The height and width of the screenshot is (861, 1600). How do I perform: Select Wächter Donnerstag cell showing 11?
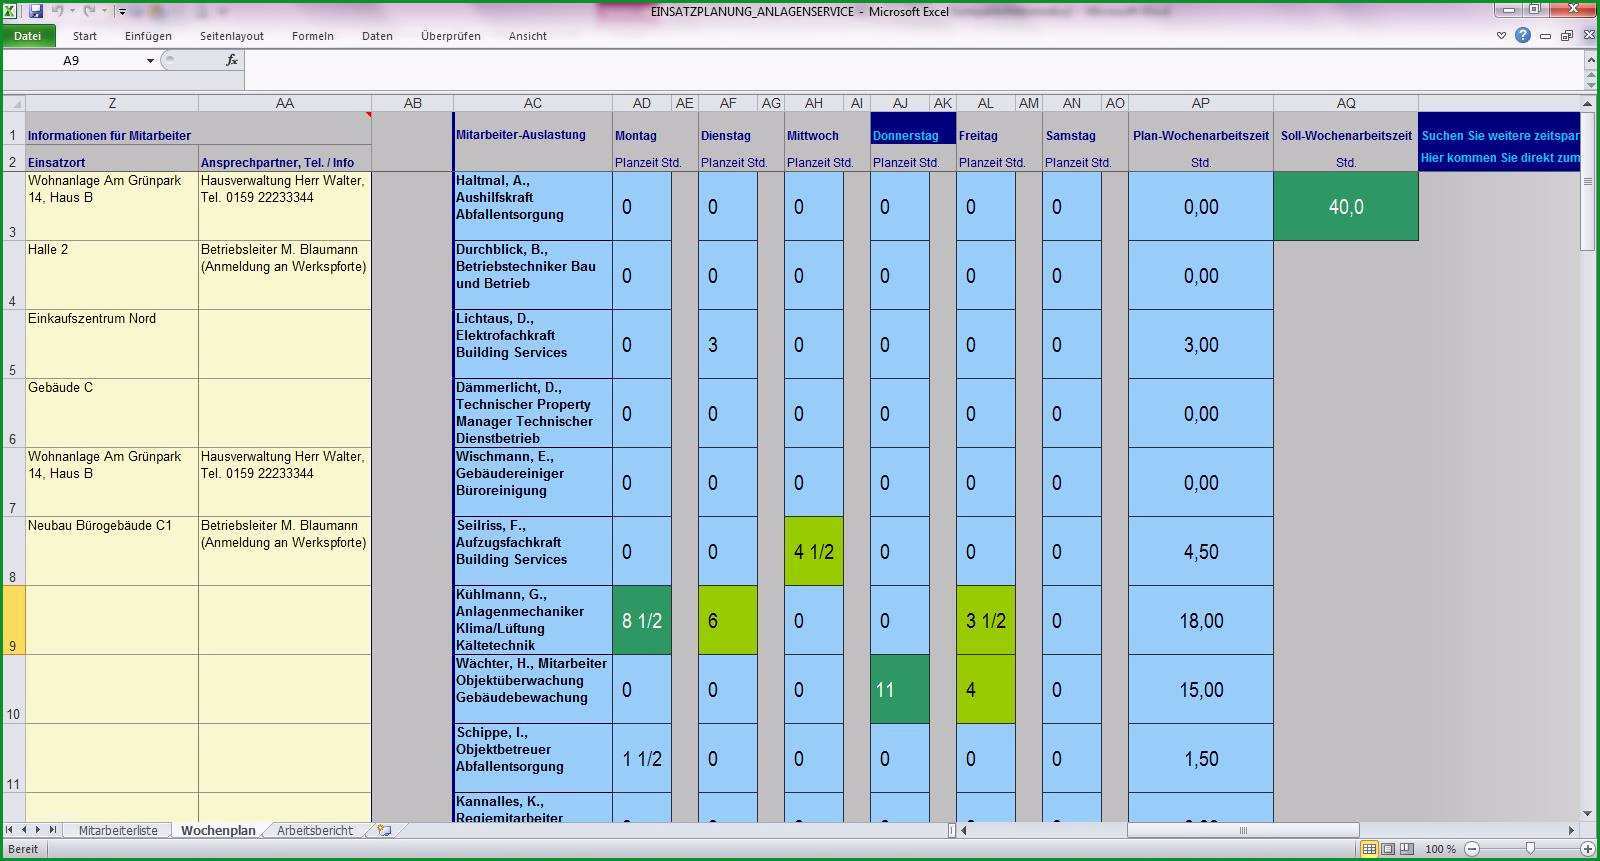(x=900, y=689)
